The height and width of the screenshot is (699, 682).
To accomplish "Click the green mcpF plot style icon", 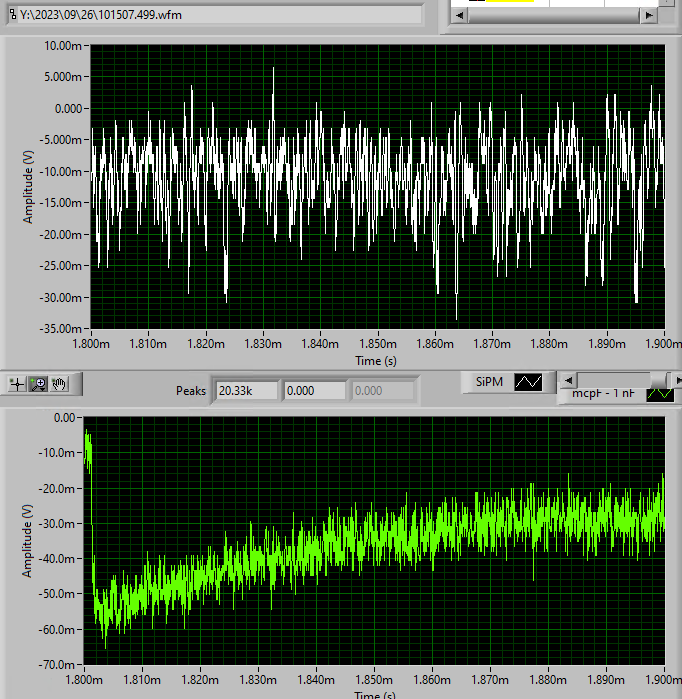I will (660, 393).
